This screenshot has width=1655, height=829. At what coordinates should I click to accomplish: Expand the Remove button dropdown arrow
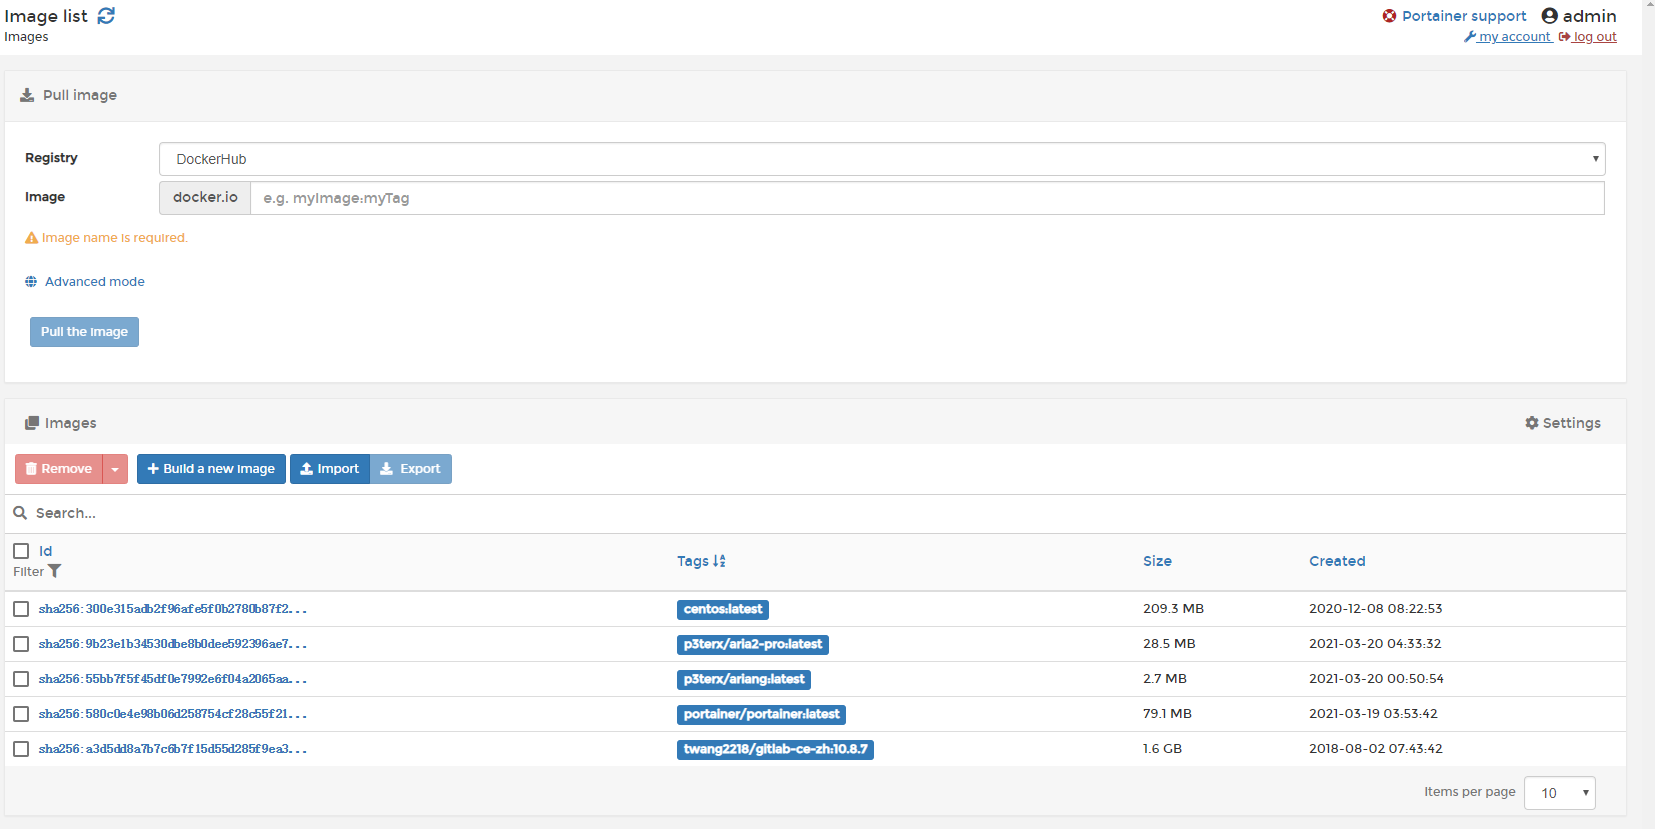click(x=115, y=469)
